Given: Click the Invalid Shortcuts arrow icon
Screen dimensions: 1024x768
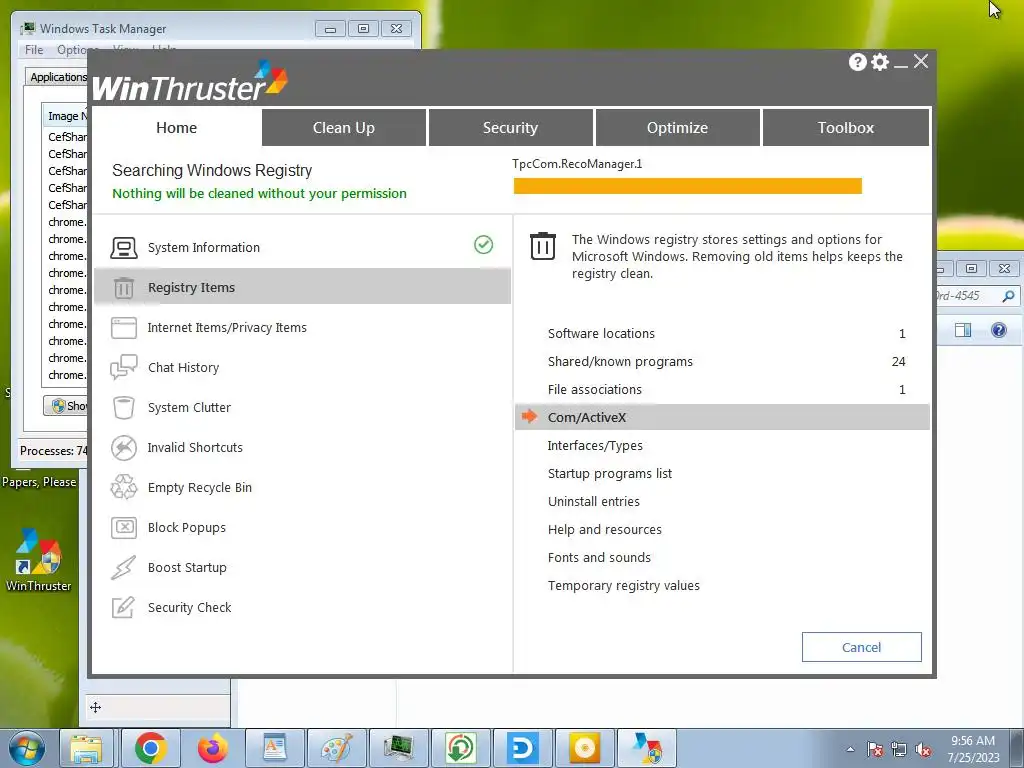Looking at the screenshot, I should (123, 447).
